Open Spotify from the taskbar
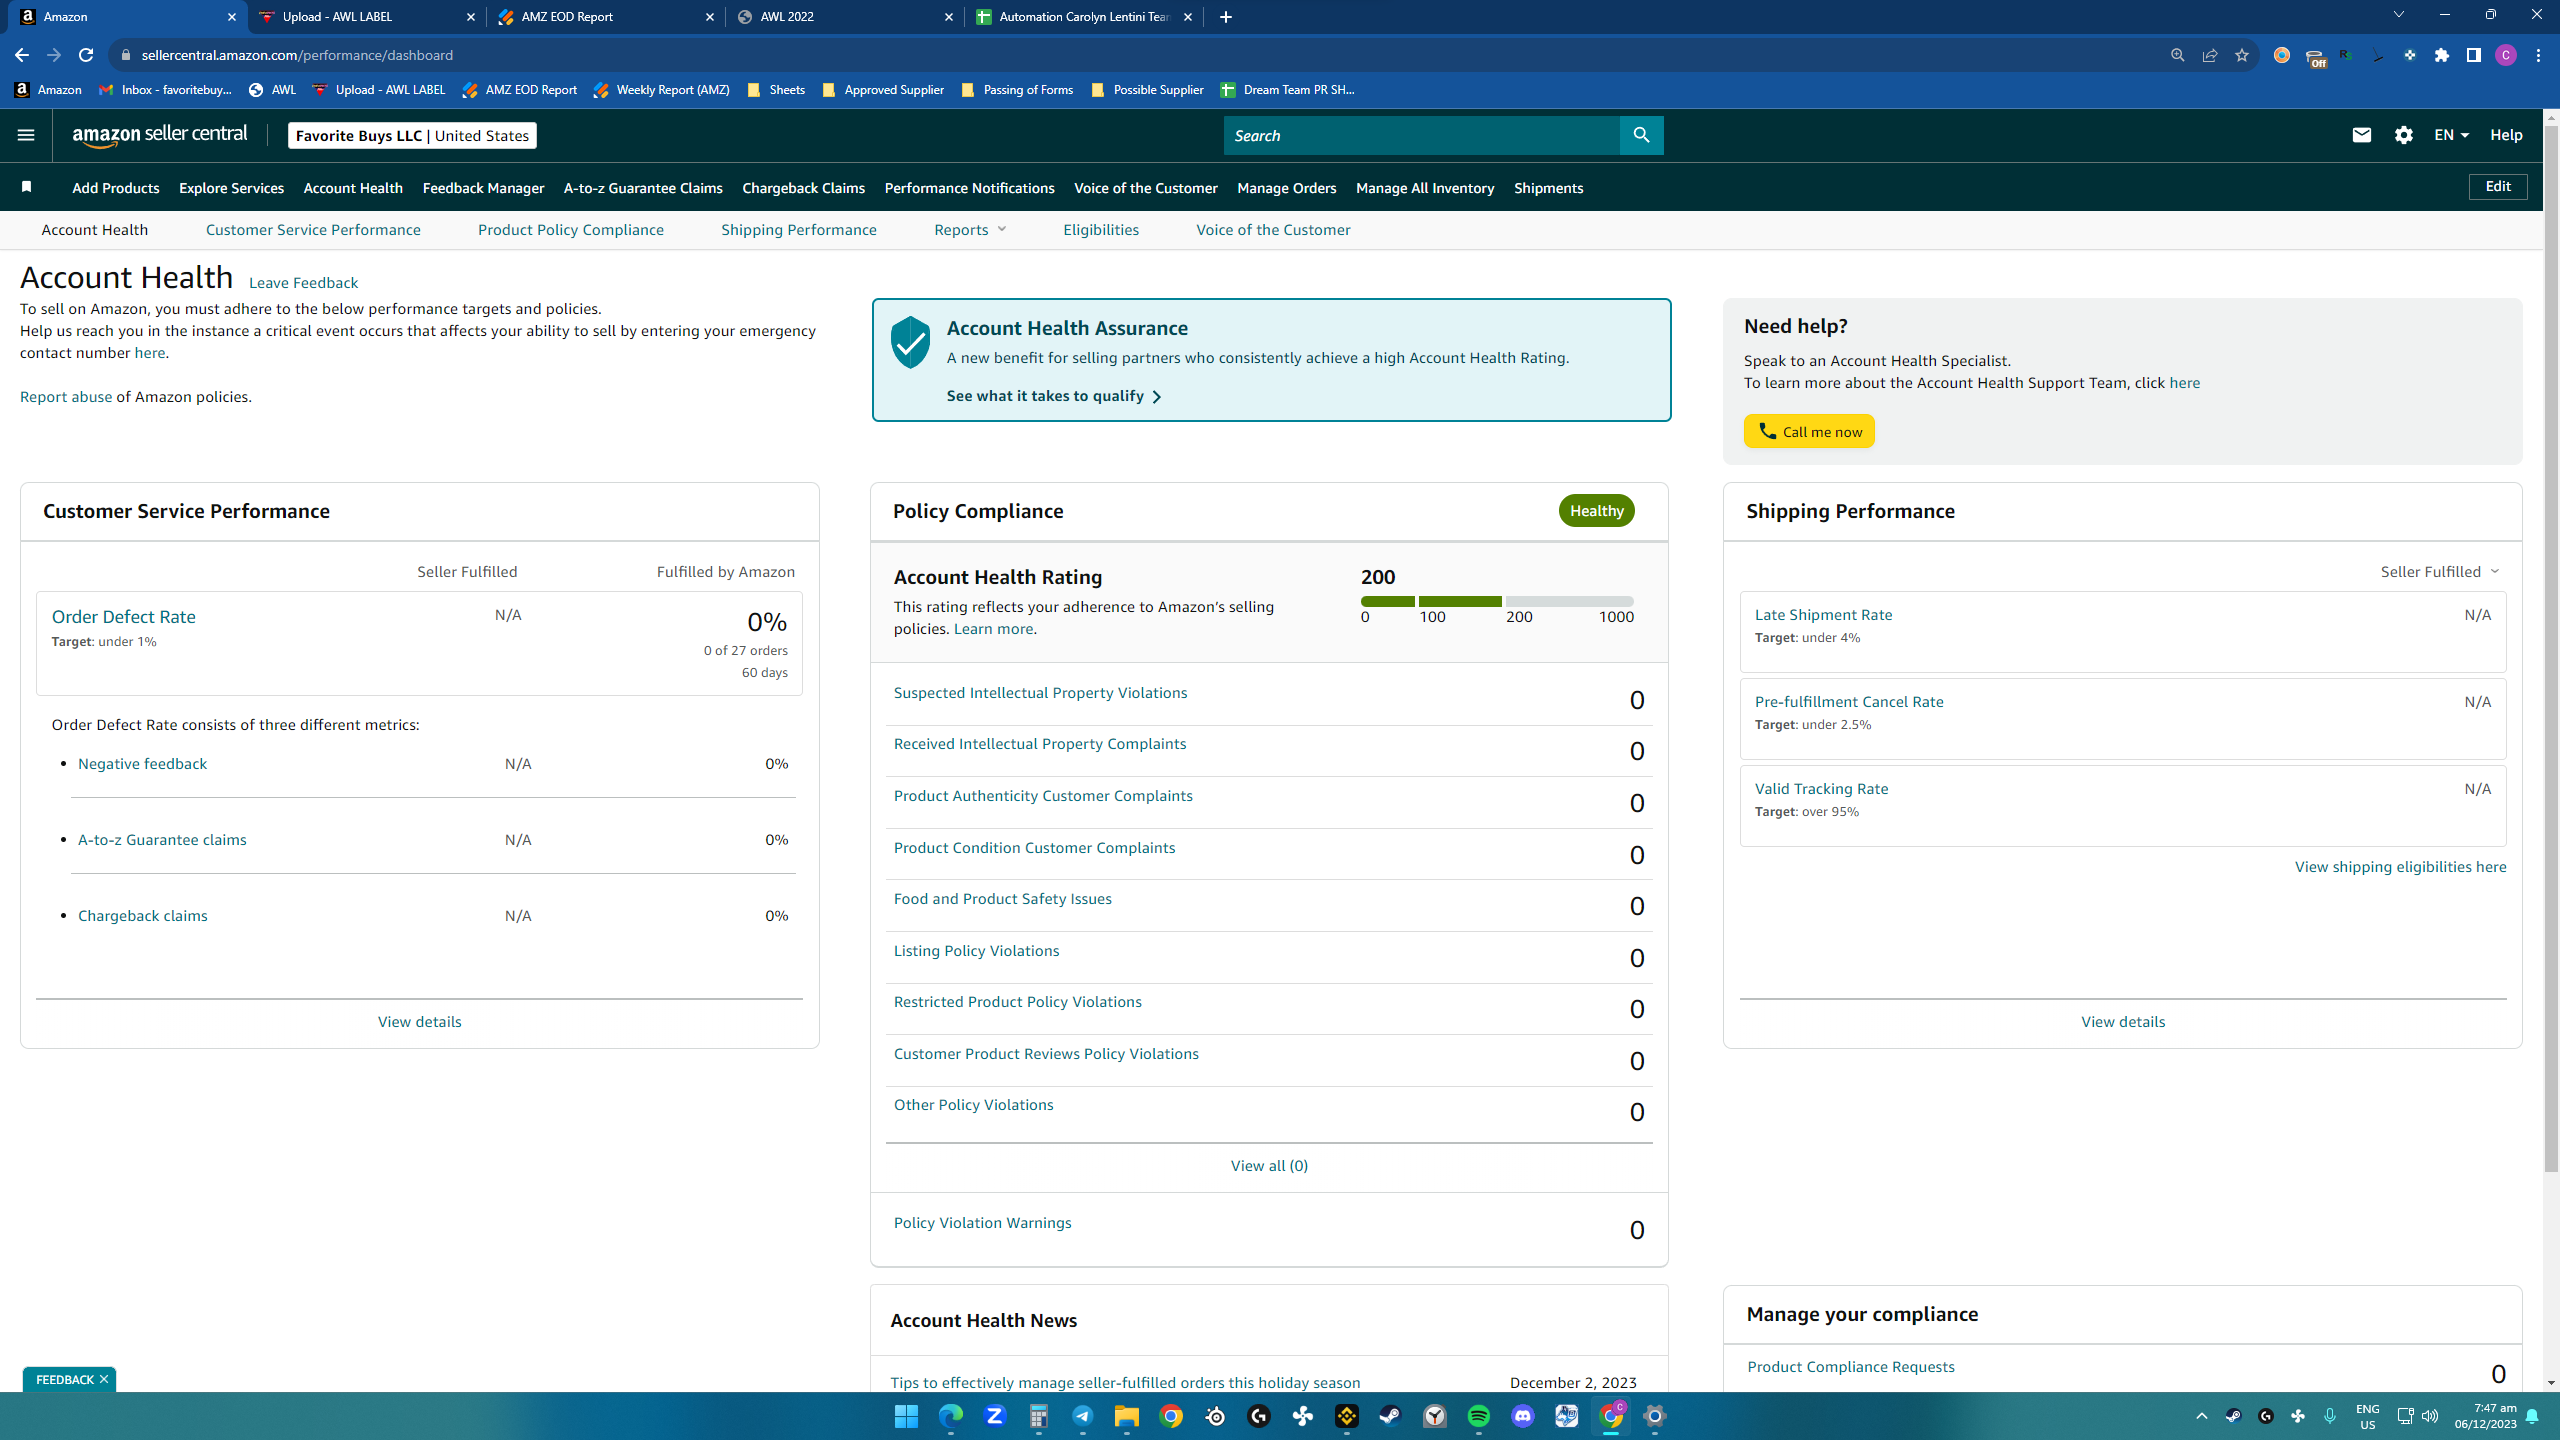Viewport: 2560px width, 1440px height. click(1479, 1416)
